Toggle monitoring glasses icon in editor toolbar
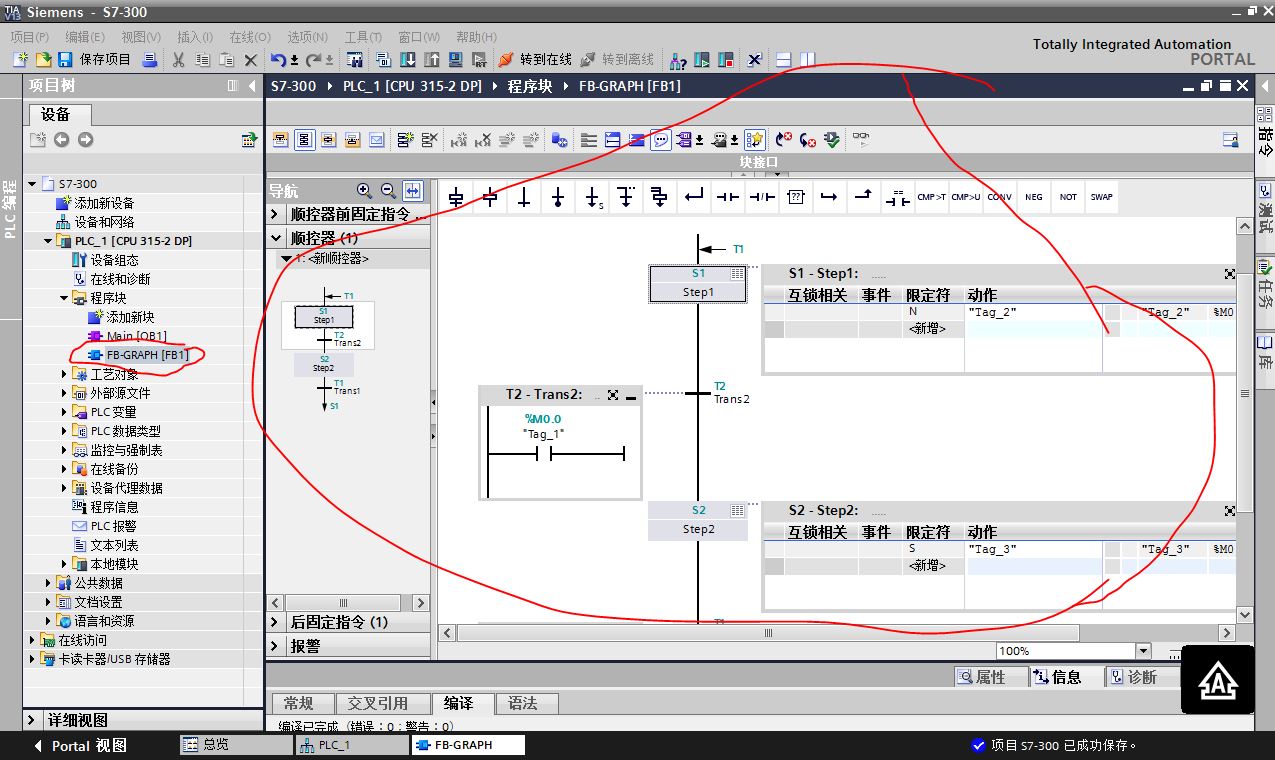Image resolution: width=1275 pixels, height=760 pixels. point(861,140)
